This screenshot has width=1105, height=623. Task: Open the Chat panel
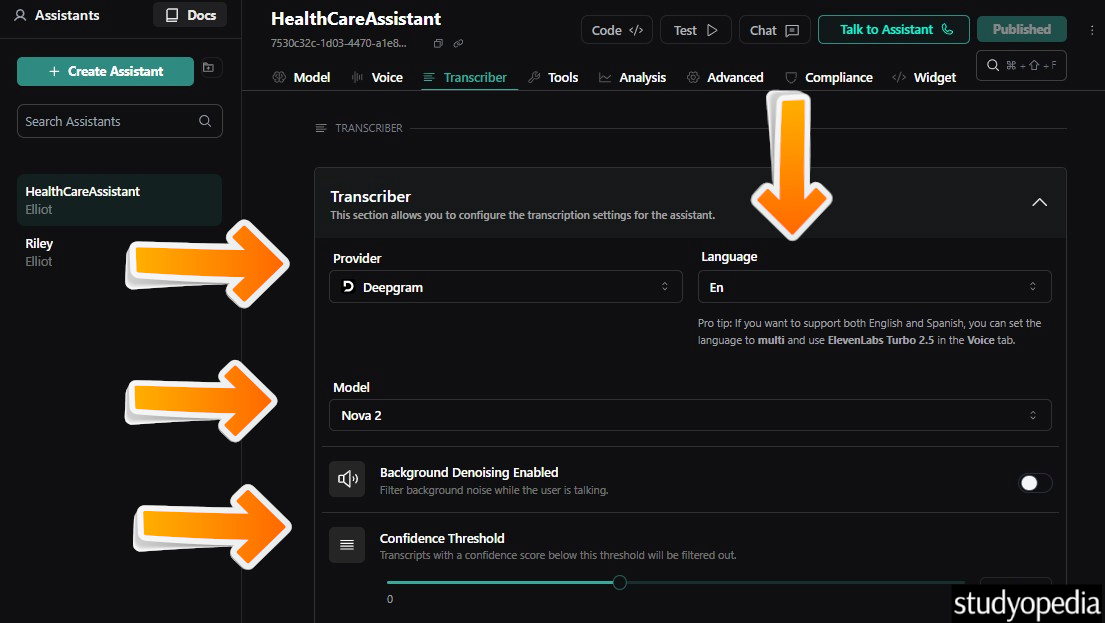[x=774, y=29]
